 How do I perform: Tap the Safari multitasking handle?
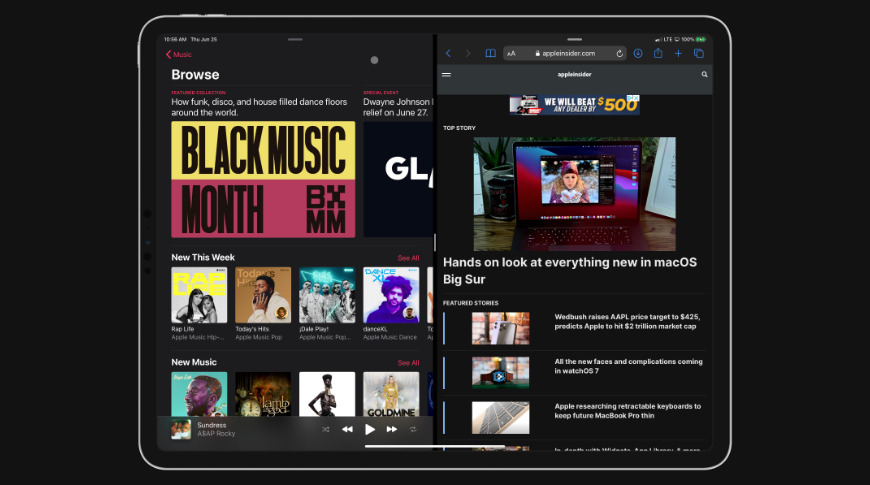(x=574, y=39)
